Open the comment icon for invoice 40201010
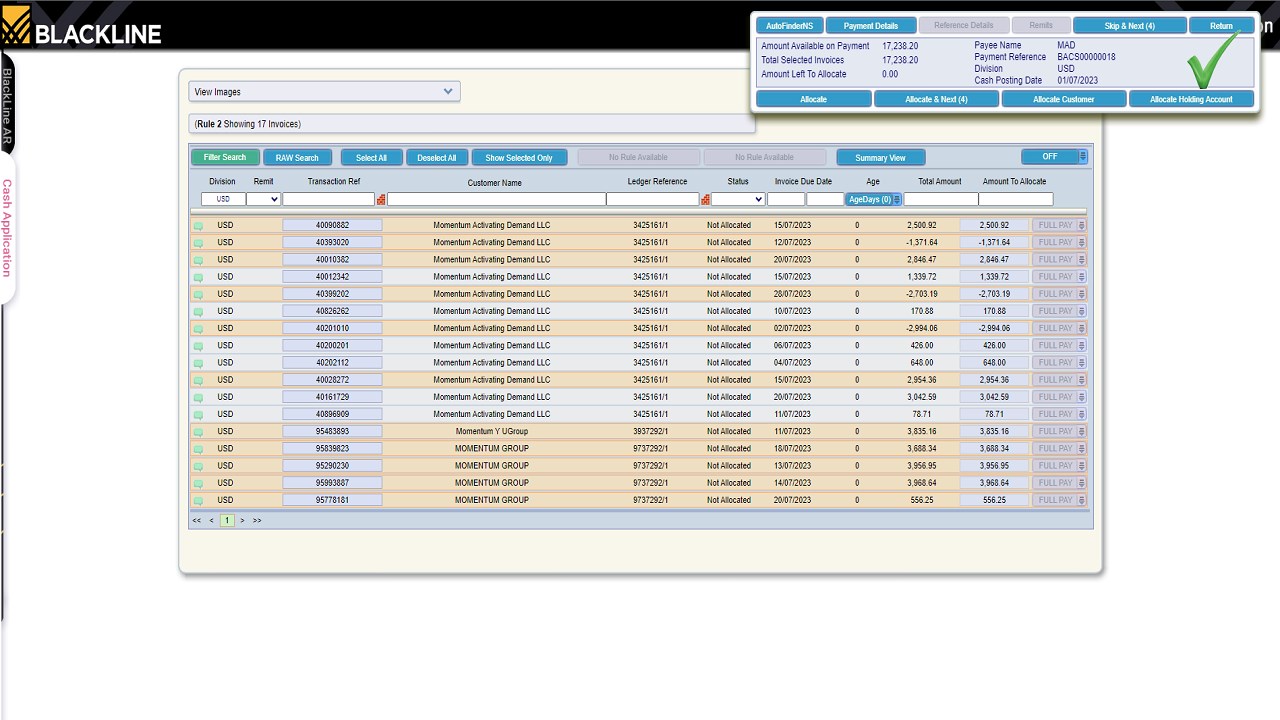This screenshot has height=720, width=1280. click(x=198, y=329)
